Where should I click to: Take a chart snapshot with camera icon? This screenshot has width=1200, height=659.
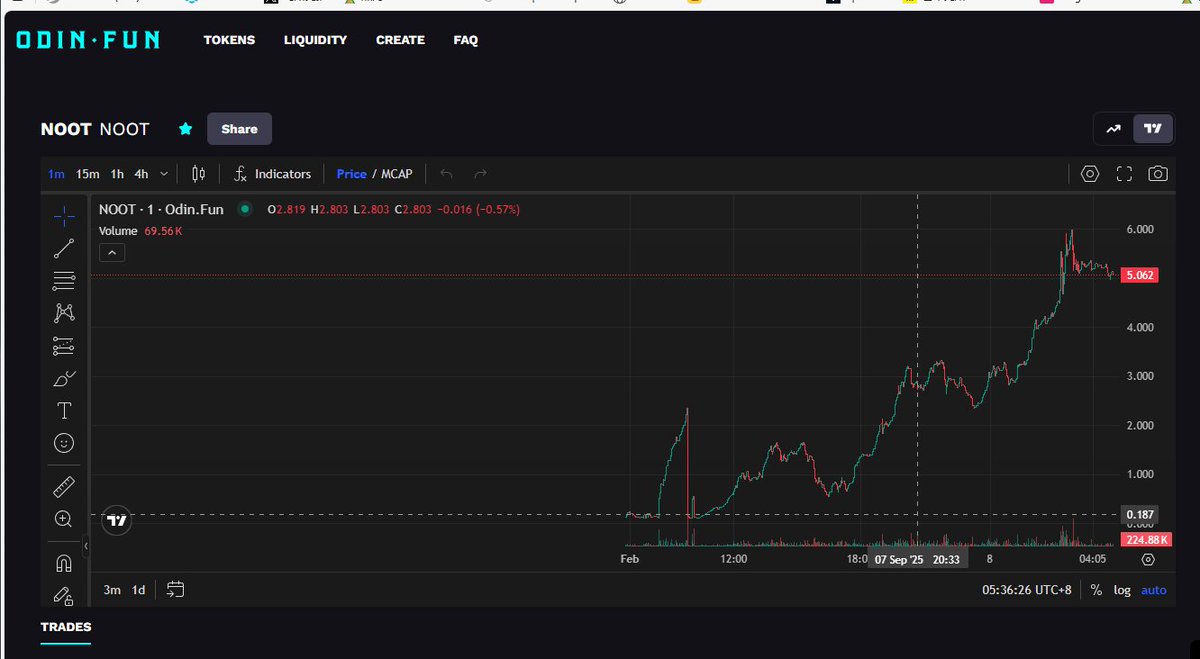tap(1158, 174)
